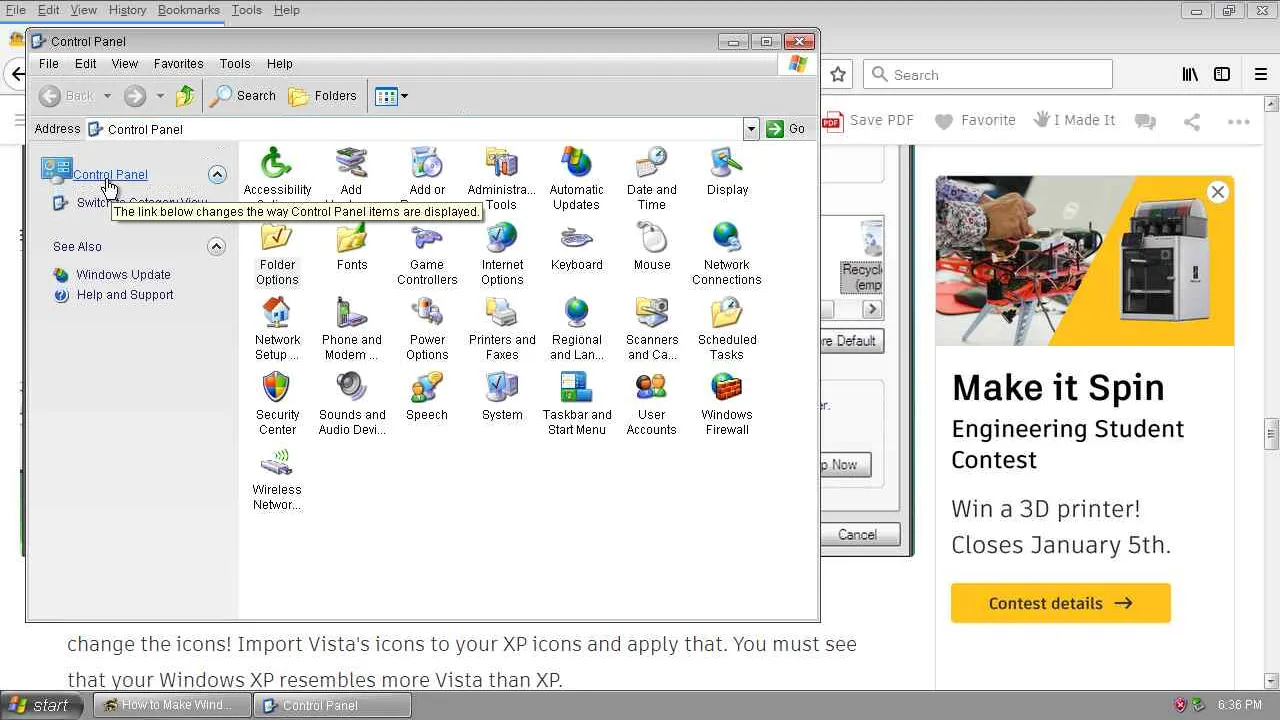Toggle the Folders pane button
Viewport: 1280px width, 720px height.
click(322, 96)
